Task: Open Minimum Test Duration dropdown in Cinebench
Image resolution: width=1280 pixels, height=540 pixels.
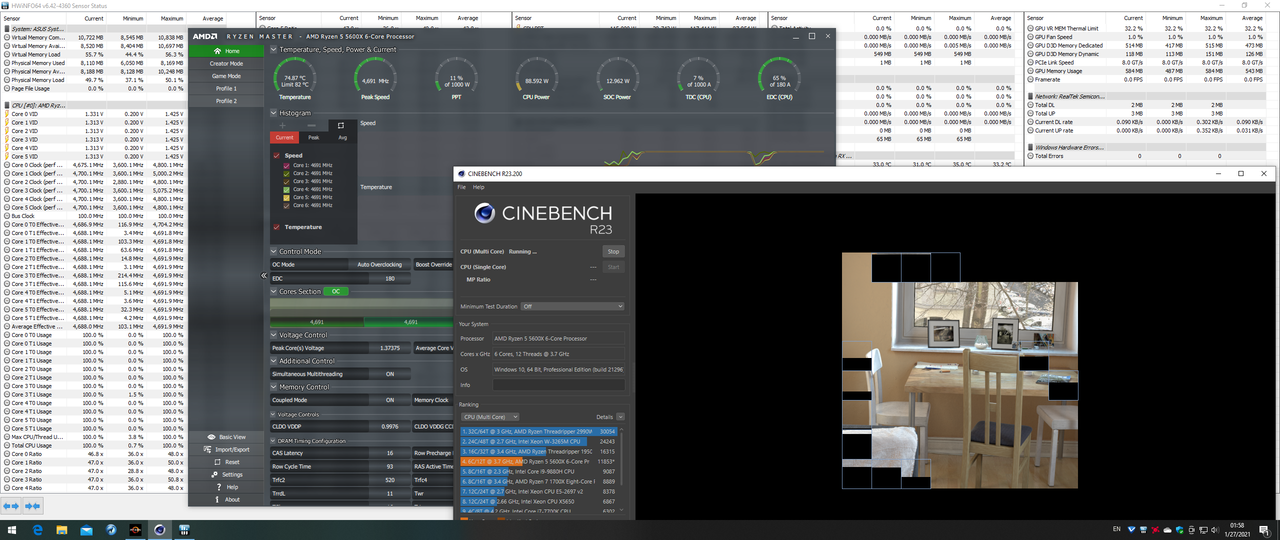Action: click(572, 306)
